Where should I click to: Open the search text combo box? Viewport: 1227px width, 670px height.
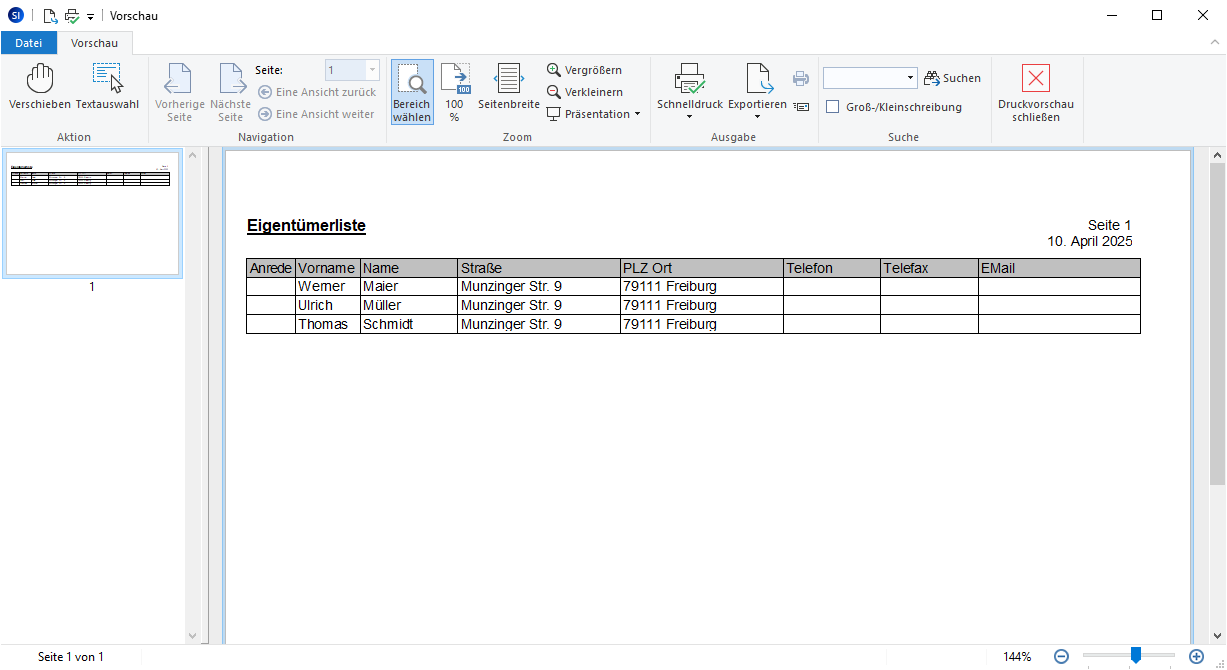[x=869, y=78]
